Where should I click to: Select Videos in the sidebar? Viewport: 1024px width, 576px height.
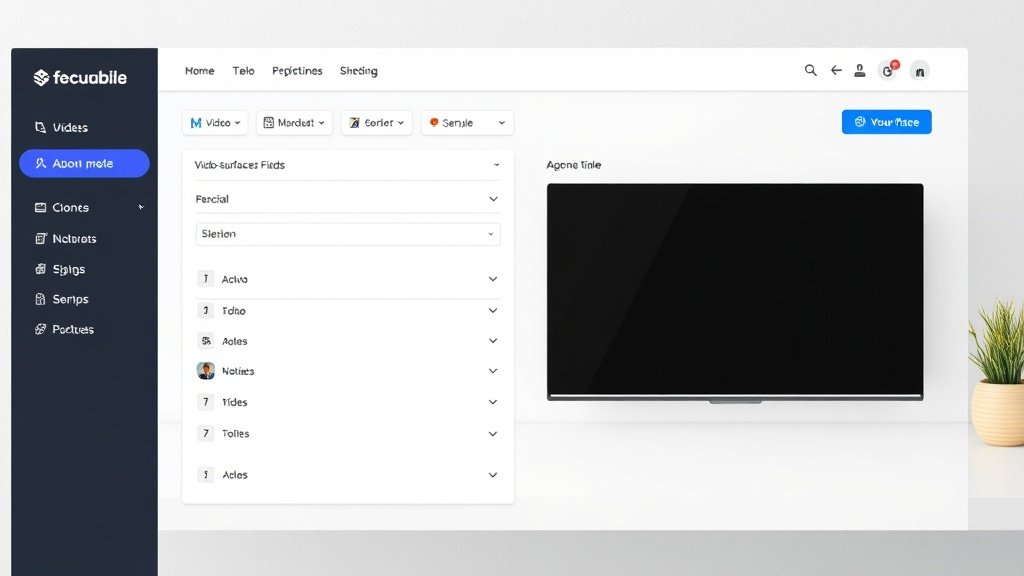pyautogui.click(x=70, y=127)
